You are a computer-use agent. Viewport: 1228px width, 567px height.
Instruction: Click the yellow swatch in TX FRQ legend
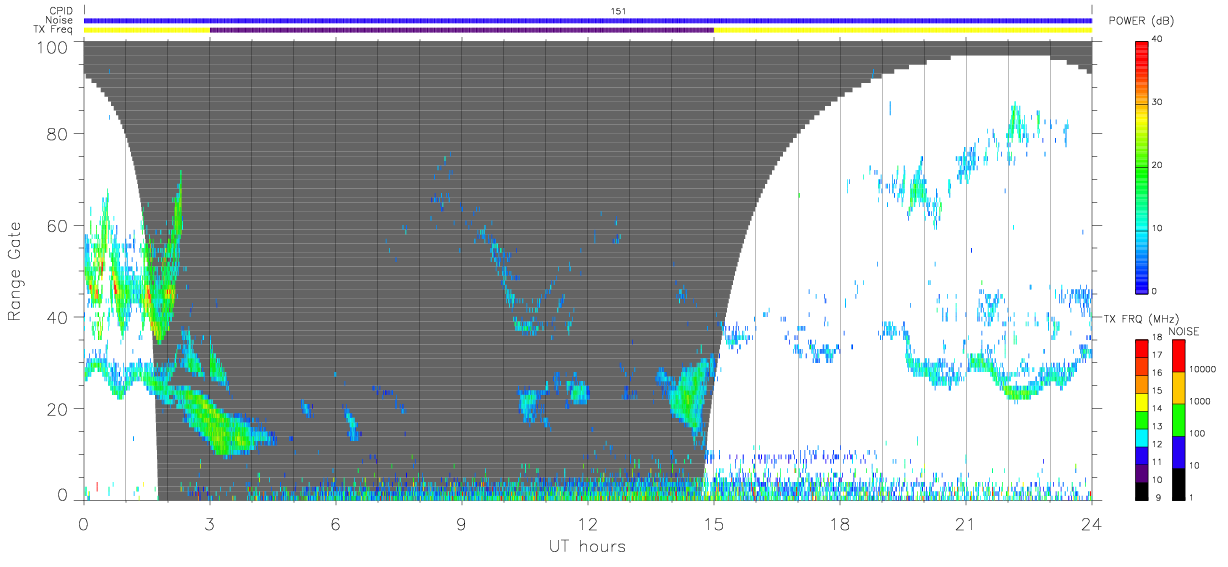coord(1142,400)
